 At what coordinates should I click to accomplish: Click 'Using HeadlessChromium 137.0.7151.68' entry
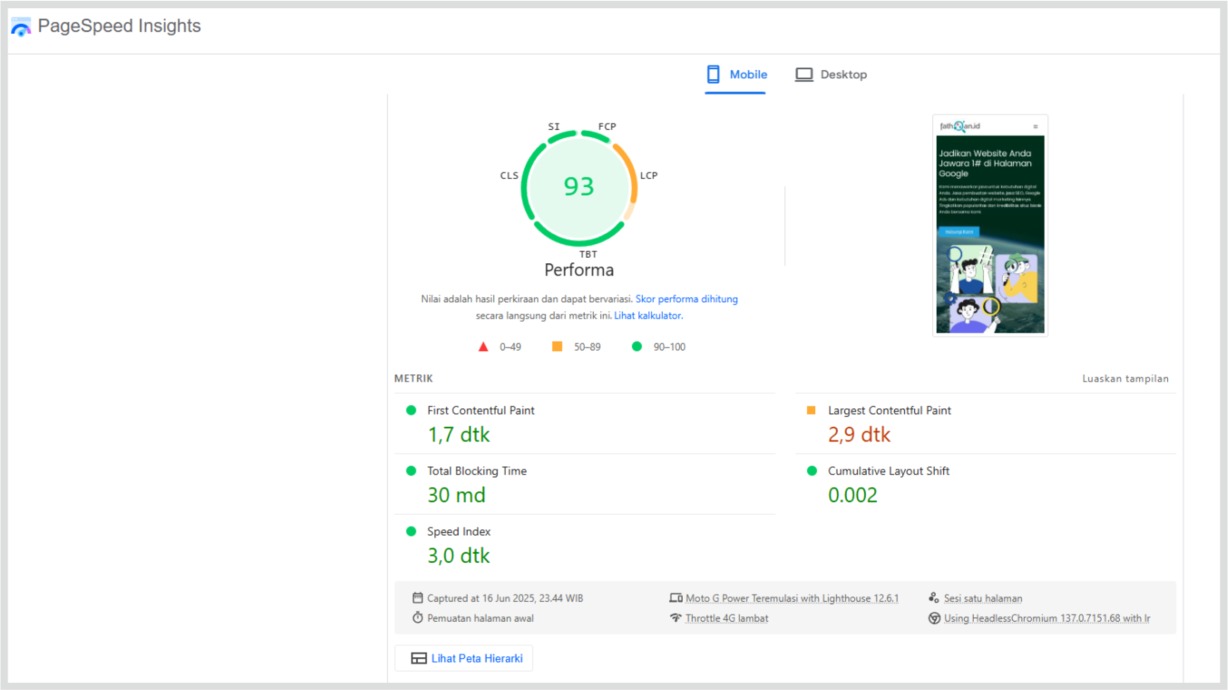1047,618
